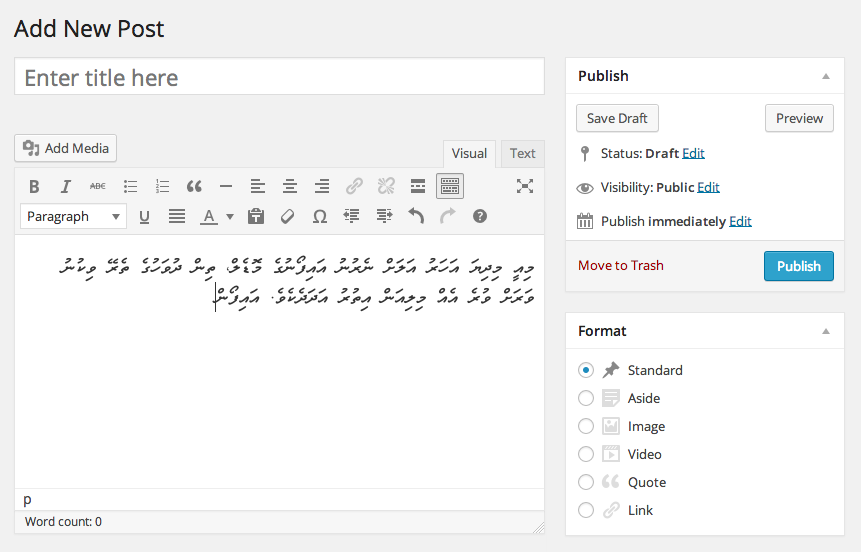Choose the Aside post format
Screen dimensions: 861x552
[x=586, y=398]
